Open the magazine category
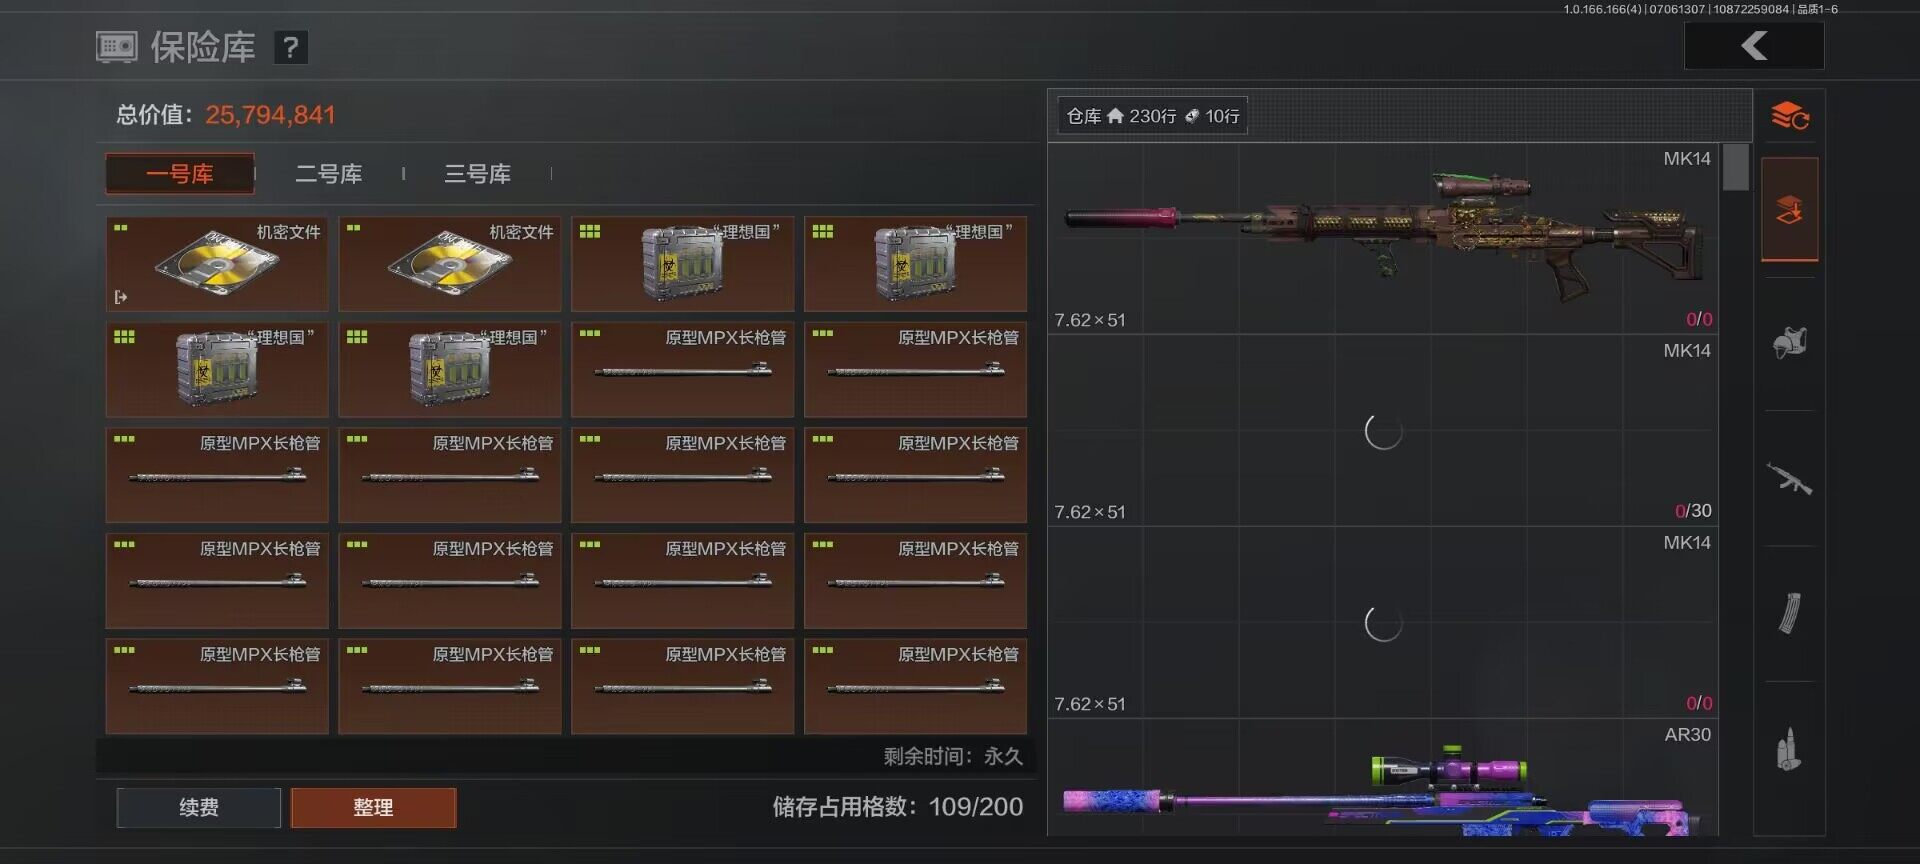 click(1790, 613)
